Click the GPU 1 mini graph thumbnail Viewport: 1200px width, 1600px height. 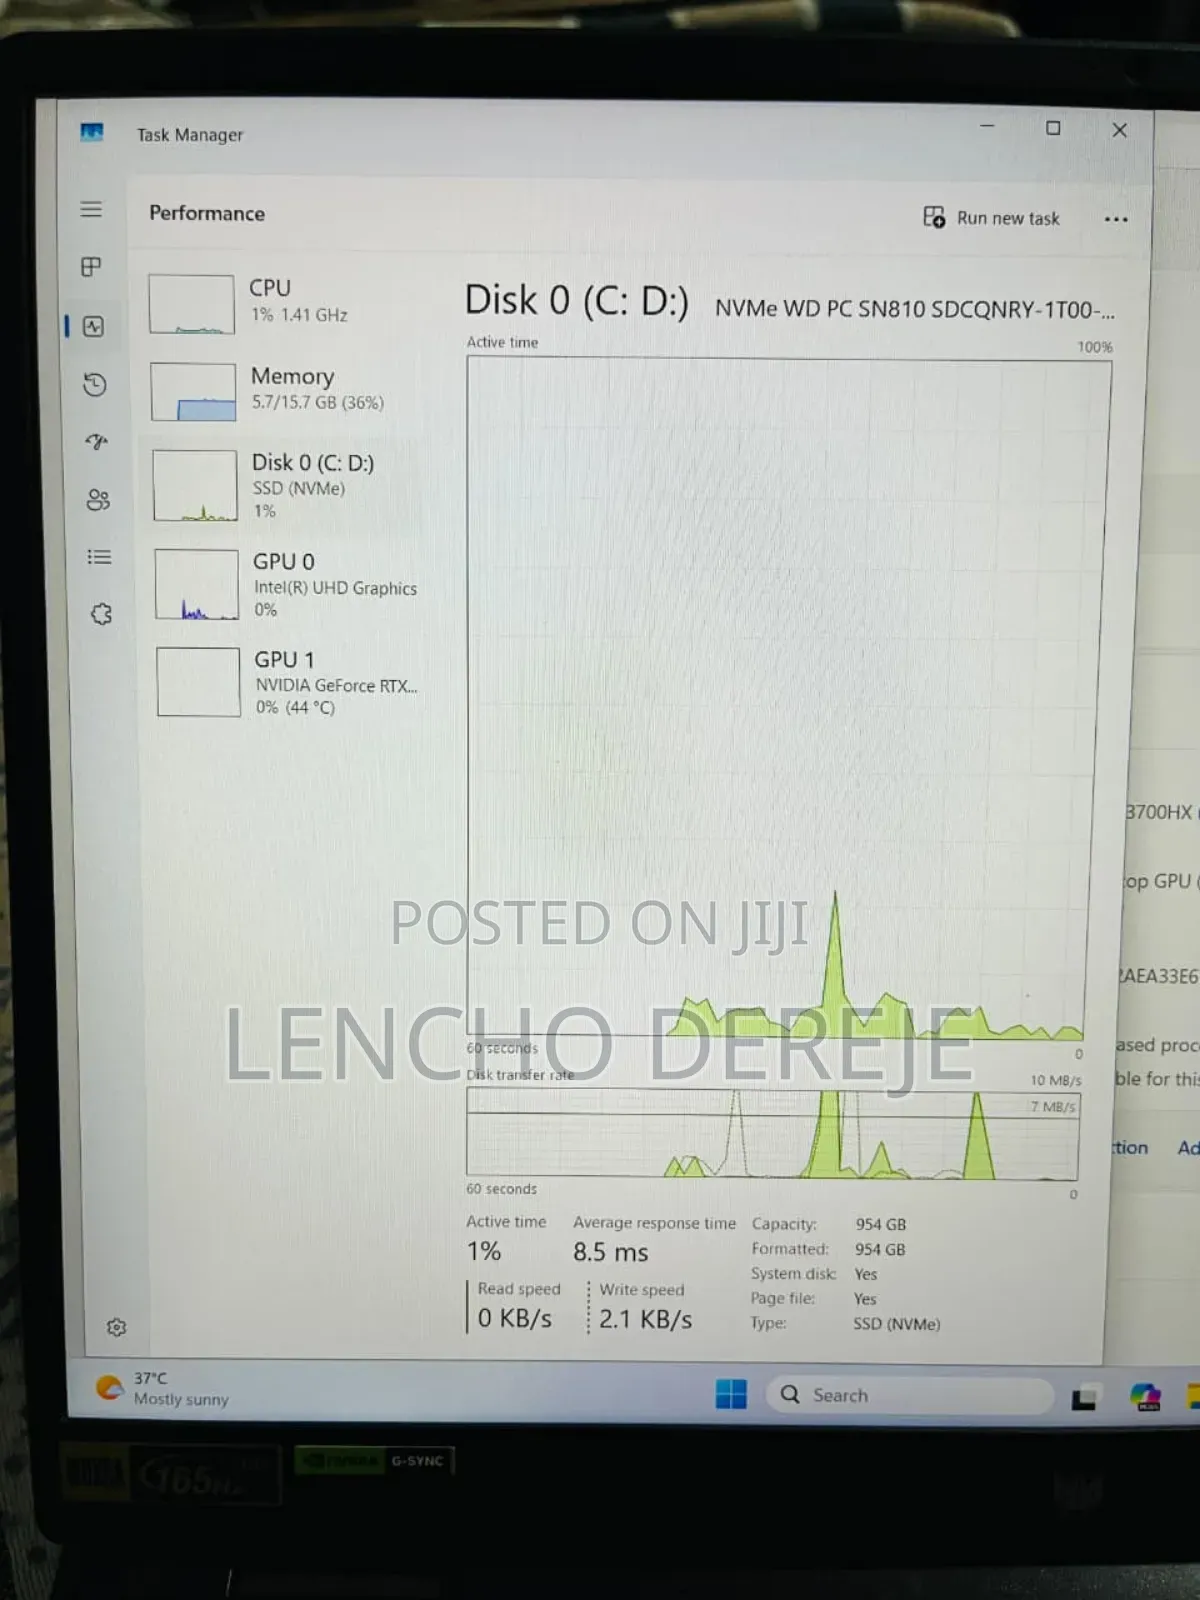point(198,682)
